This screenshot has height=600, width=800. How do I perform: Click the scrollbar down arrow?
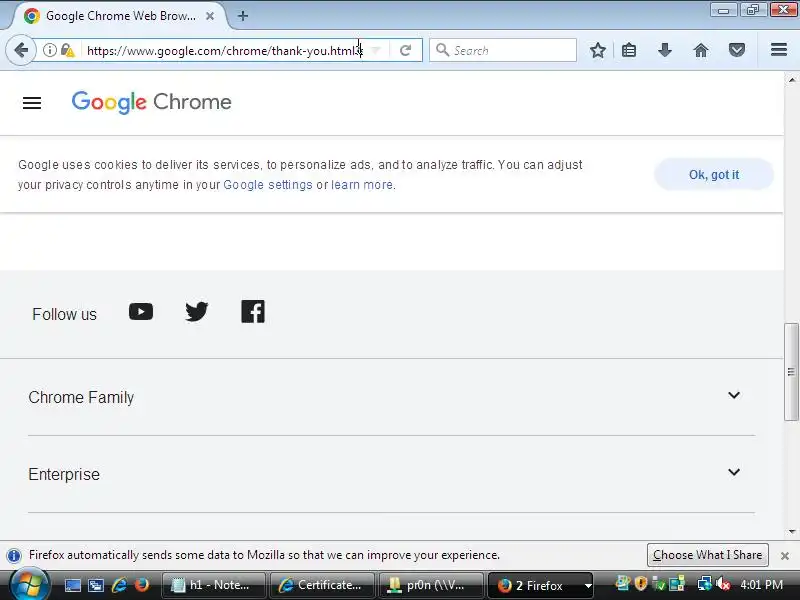(x=792, y=532)
